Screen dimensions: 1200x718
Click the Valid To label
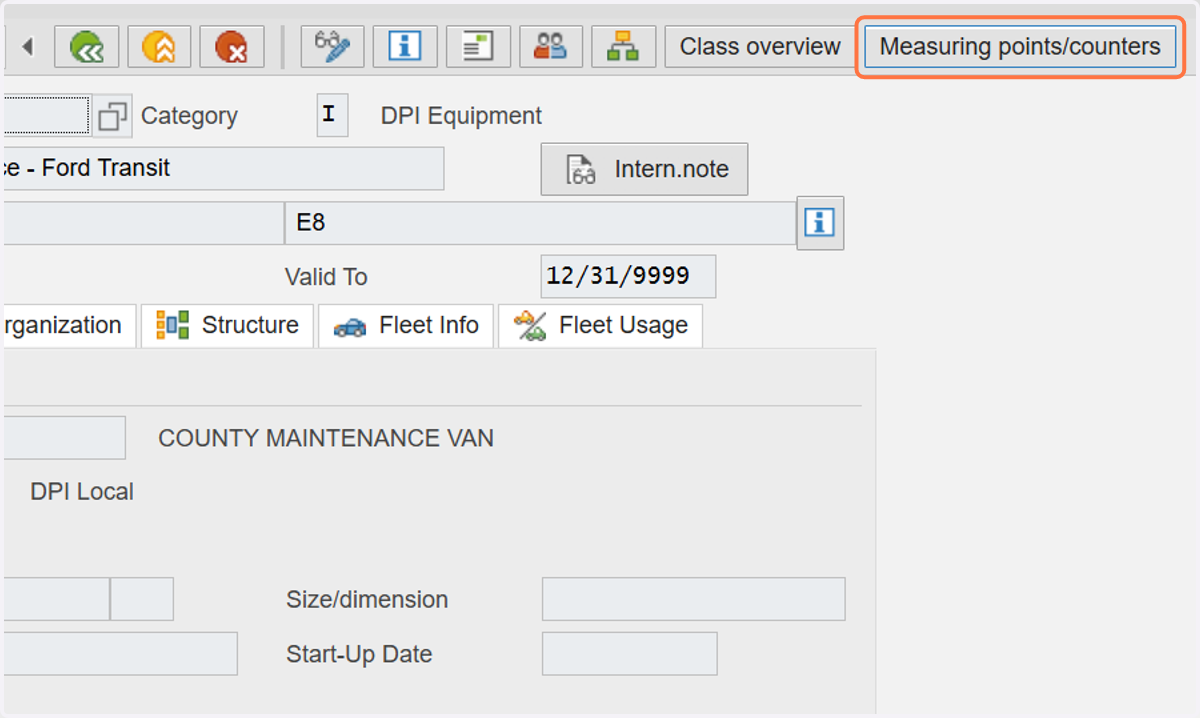[x=326, y=277]
